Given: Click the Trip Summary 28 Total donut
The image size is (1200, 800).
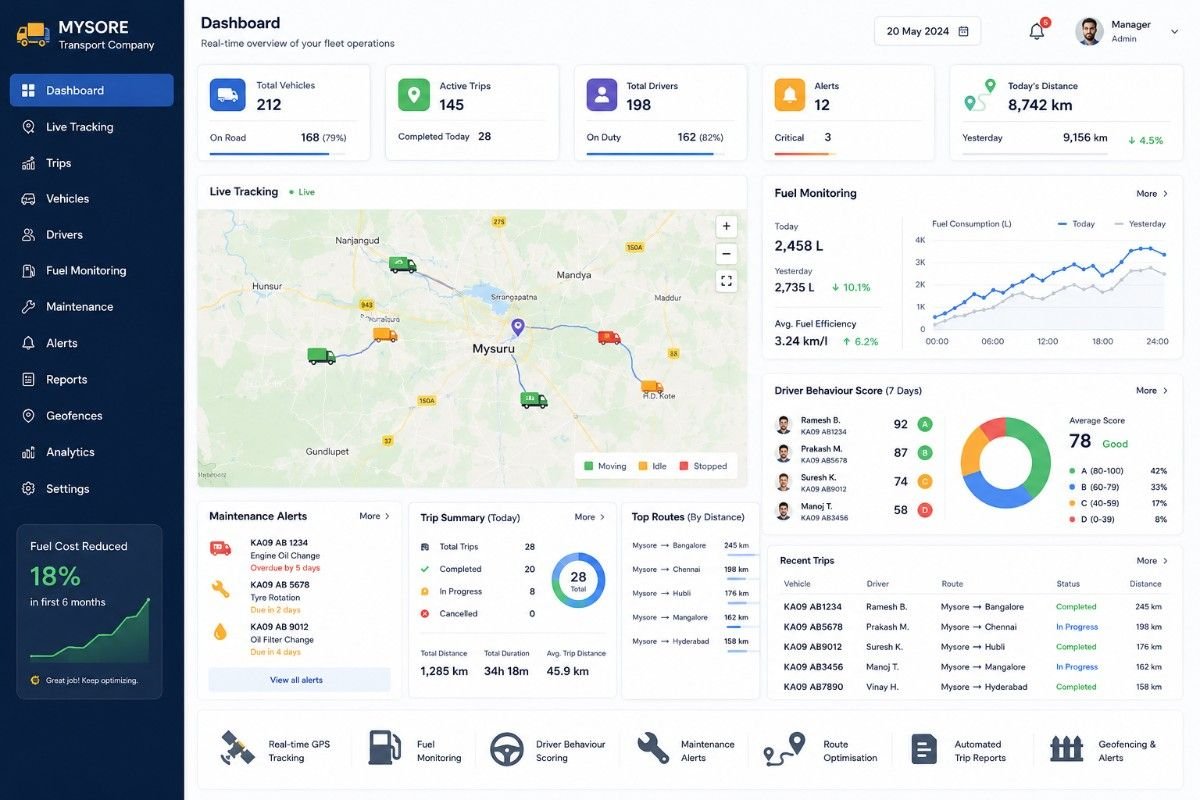Looking at the screenshot, I should 578,580.
